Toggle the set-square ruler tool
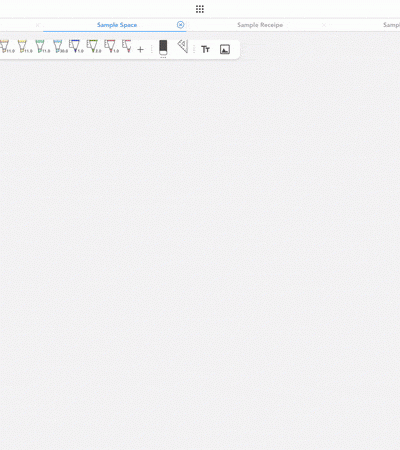The width and height of the screenshot is (400, 450). 183,46
